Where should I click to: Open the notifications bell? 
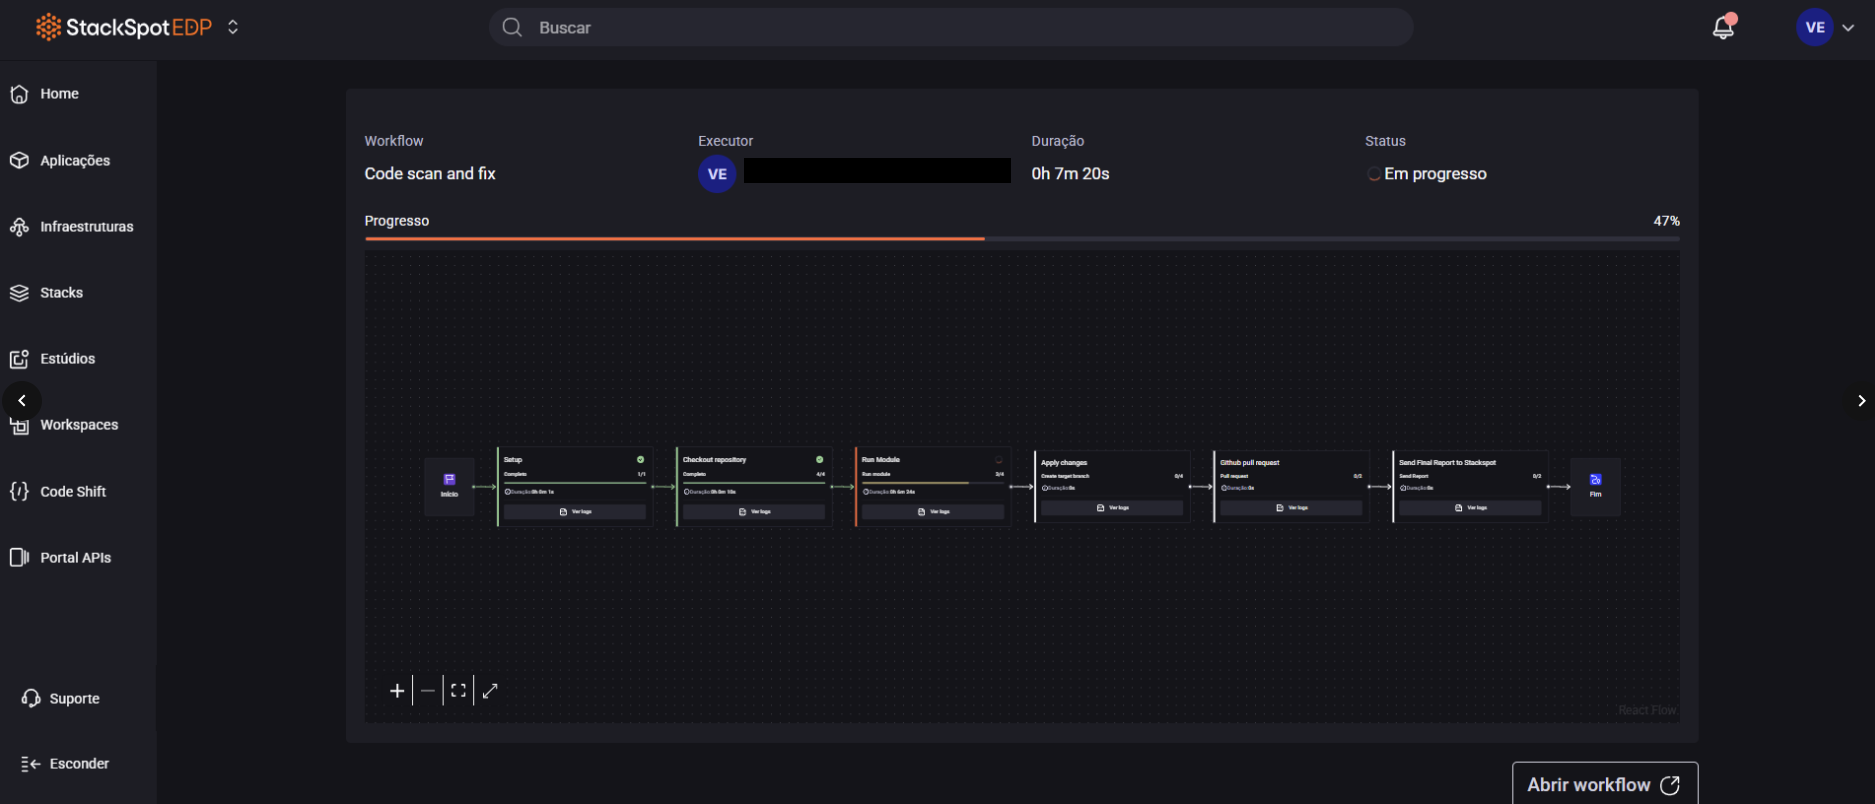pos(1722,28)
